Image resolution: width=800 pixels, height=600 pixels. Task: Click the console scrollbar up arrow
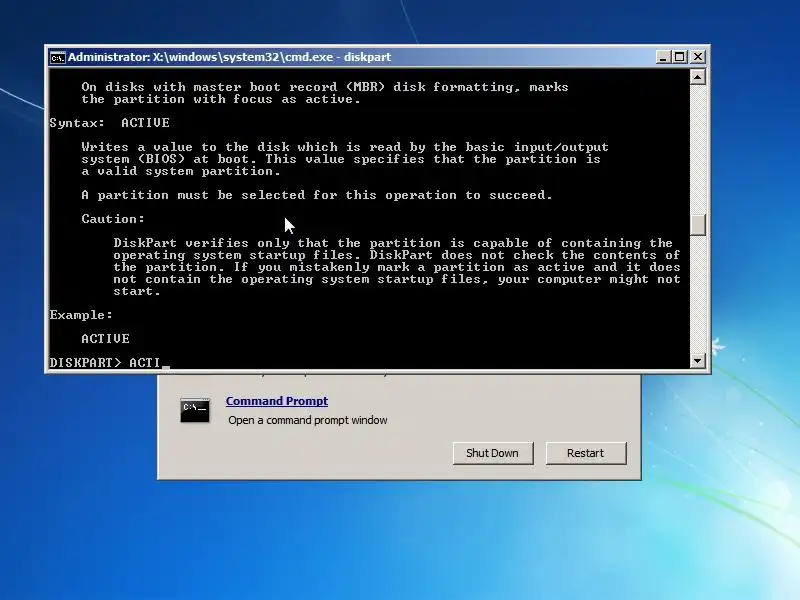click(x=697, y=77)
